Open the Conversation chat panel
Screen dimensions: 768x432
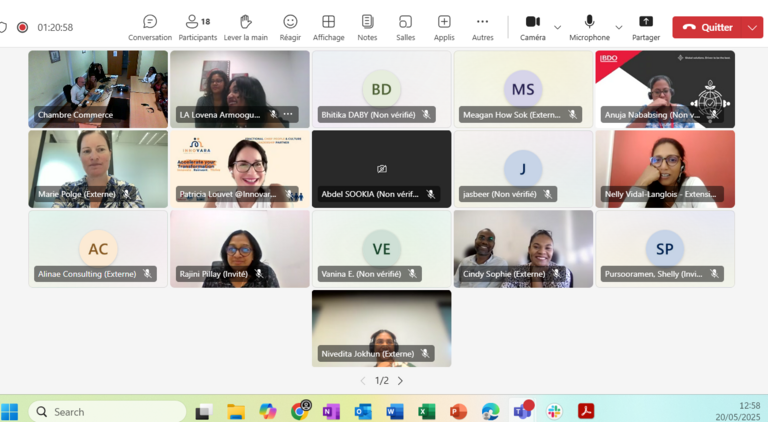point(149,27)
